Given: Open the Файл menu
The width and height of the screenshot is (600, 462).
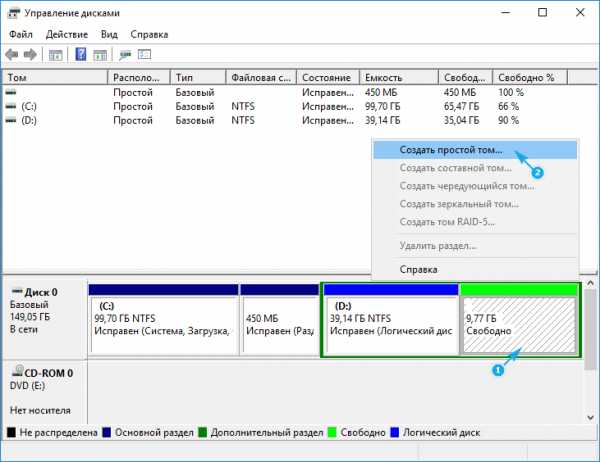Looking at the screenshot, I should coord(21,34).
